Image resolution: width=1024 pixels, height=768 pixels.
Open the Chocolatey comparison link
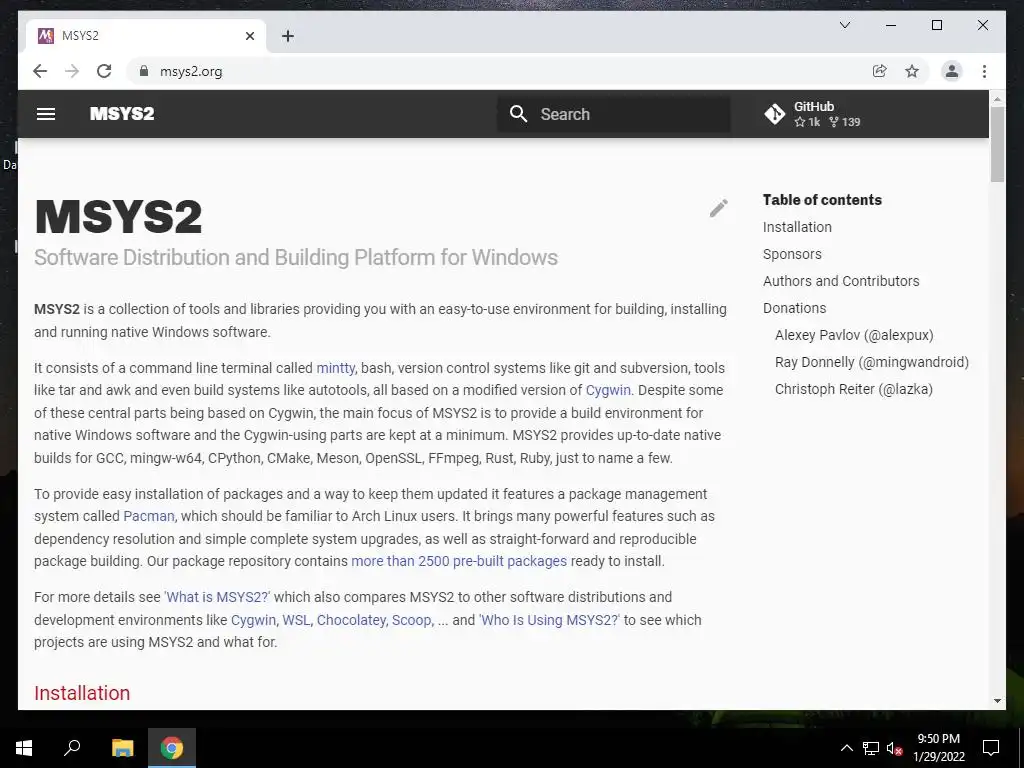click(351, 620)
